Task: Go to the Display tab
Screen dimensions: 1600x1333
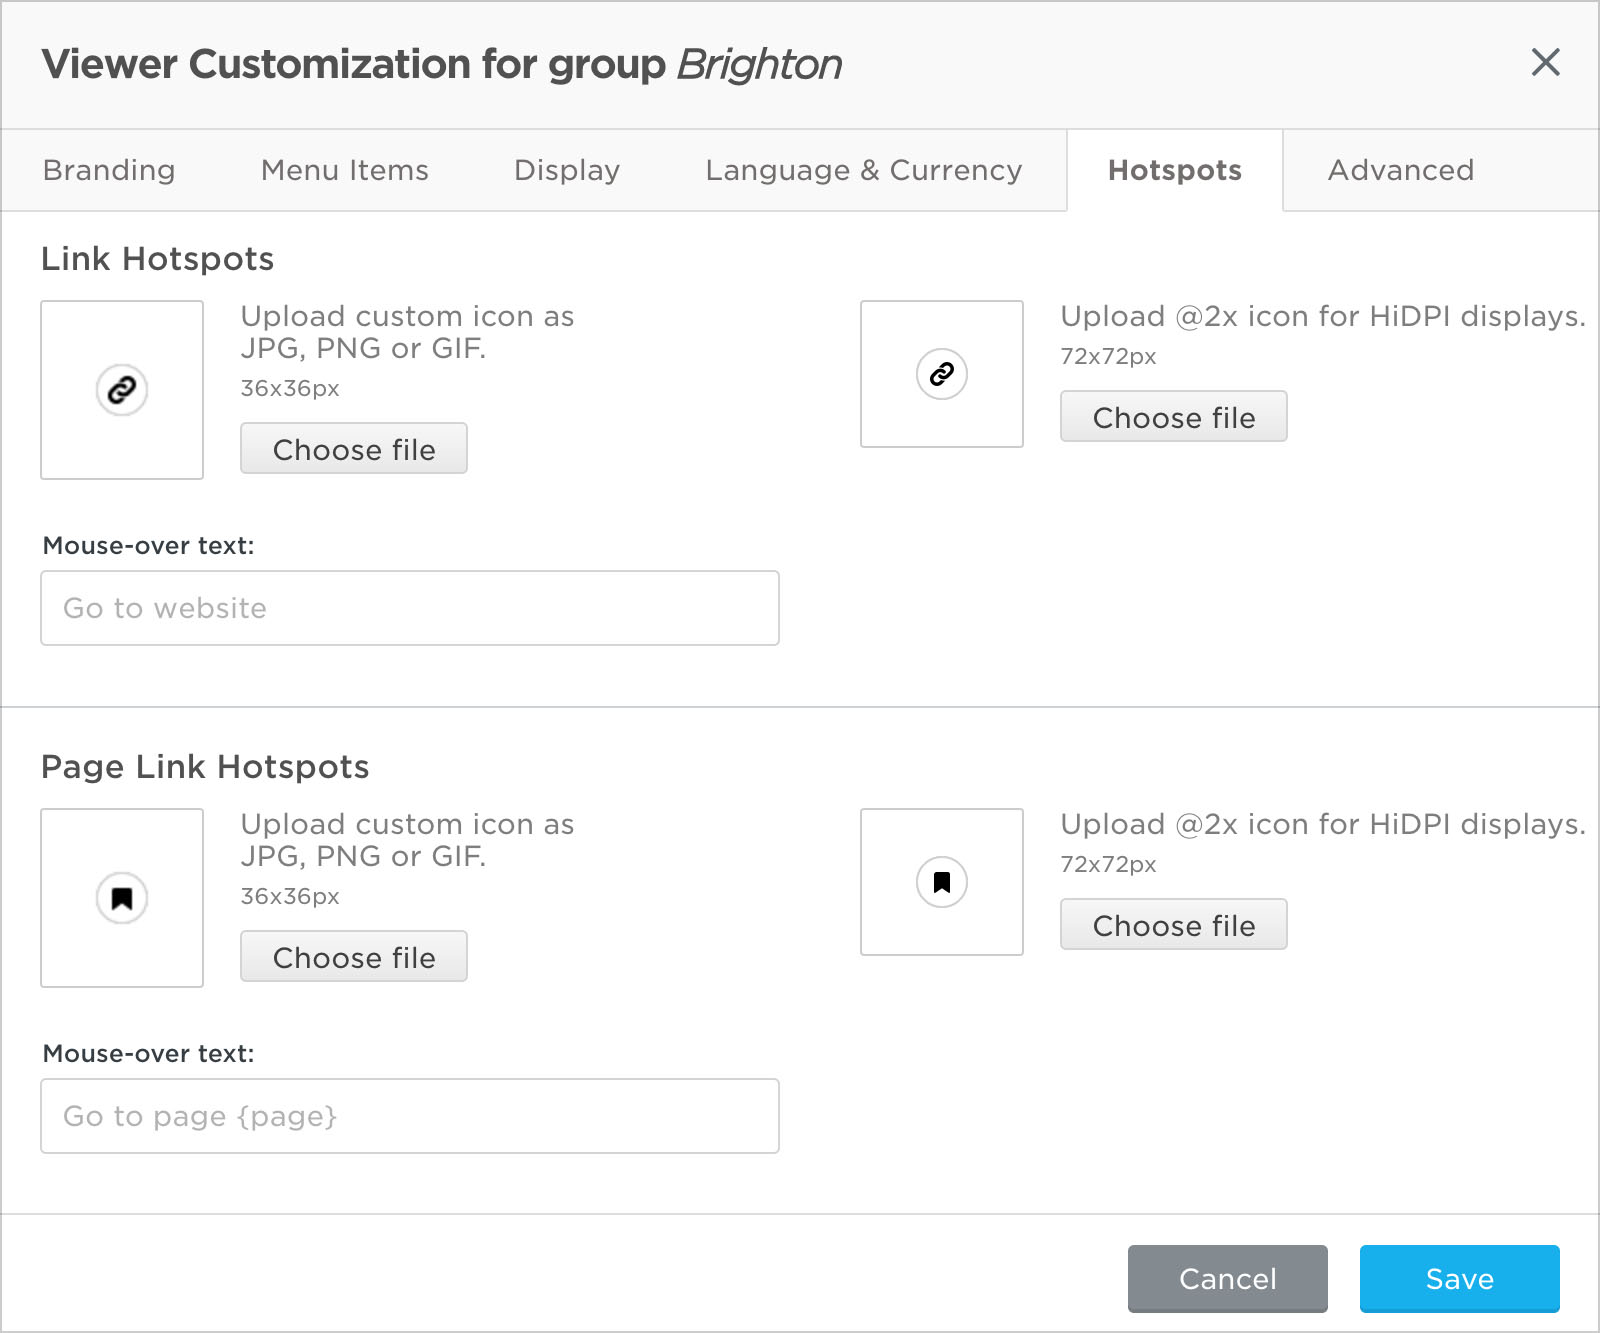Action: pyautogui.click(x=566, y=171)
